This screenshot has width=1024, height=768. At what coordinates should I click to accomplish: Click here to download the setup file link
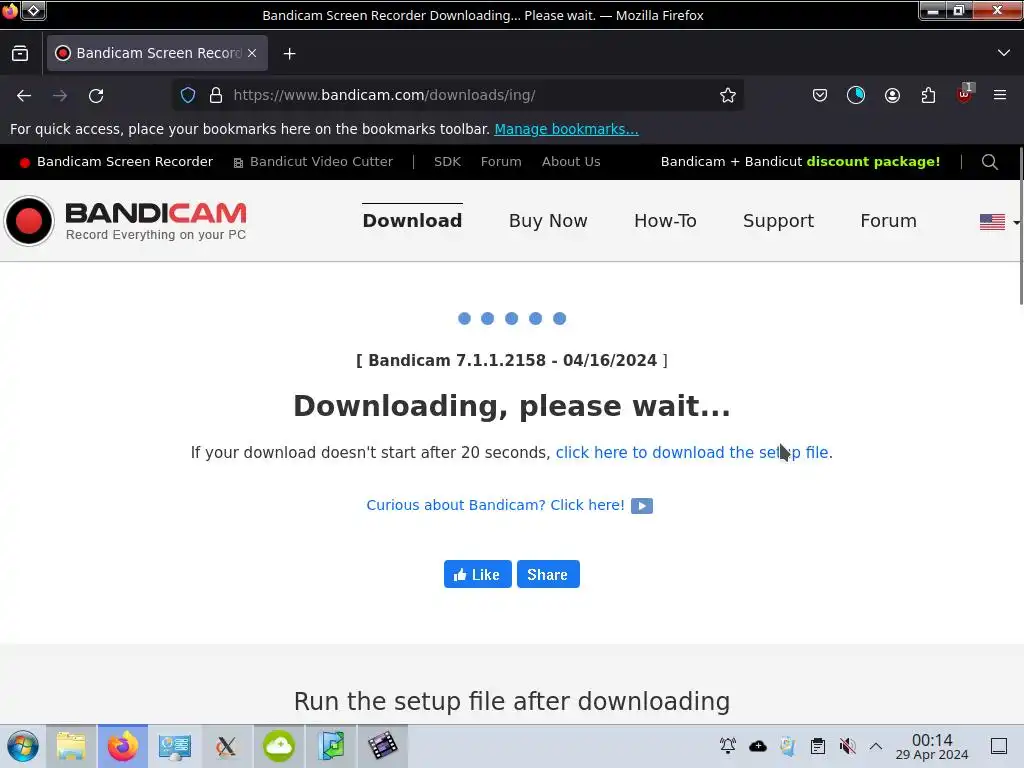pyautogui.click(x=694, y=453)
